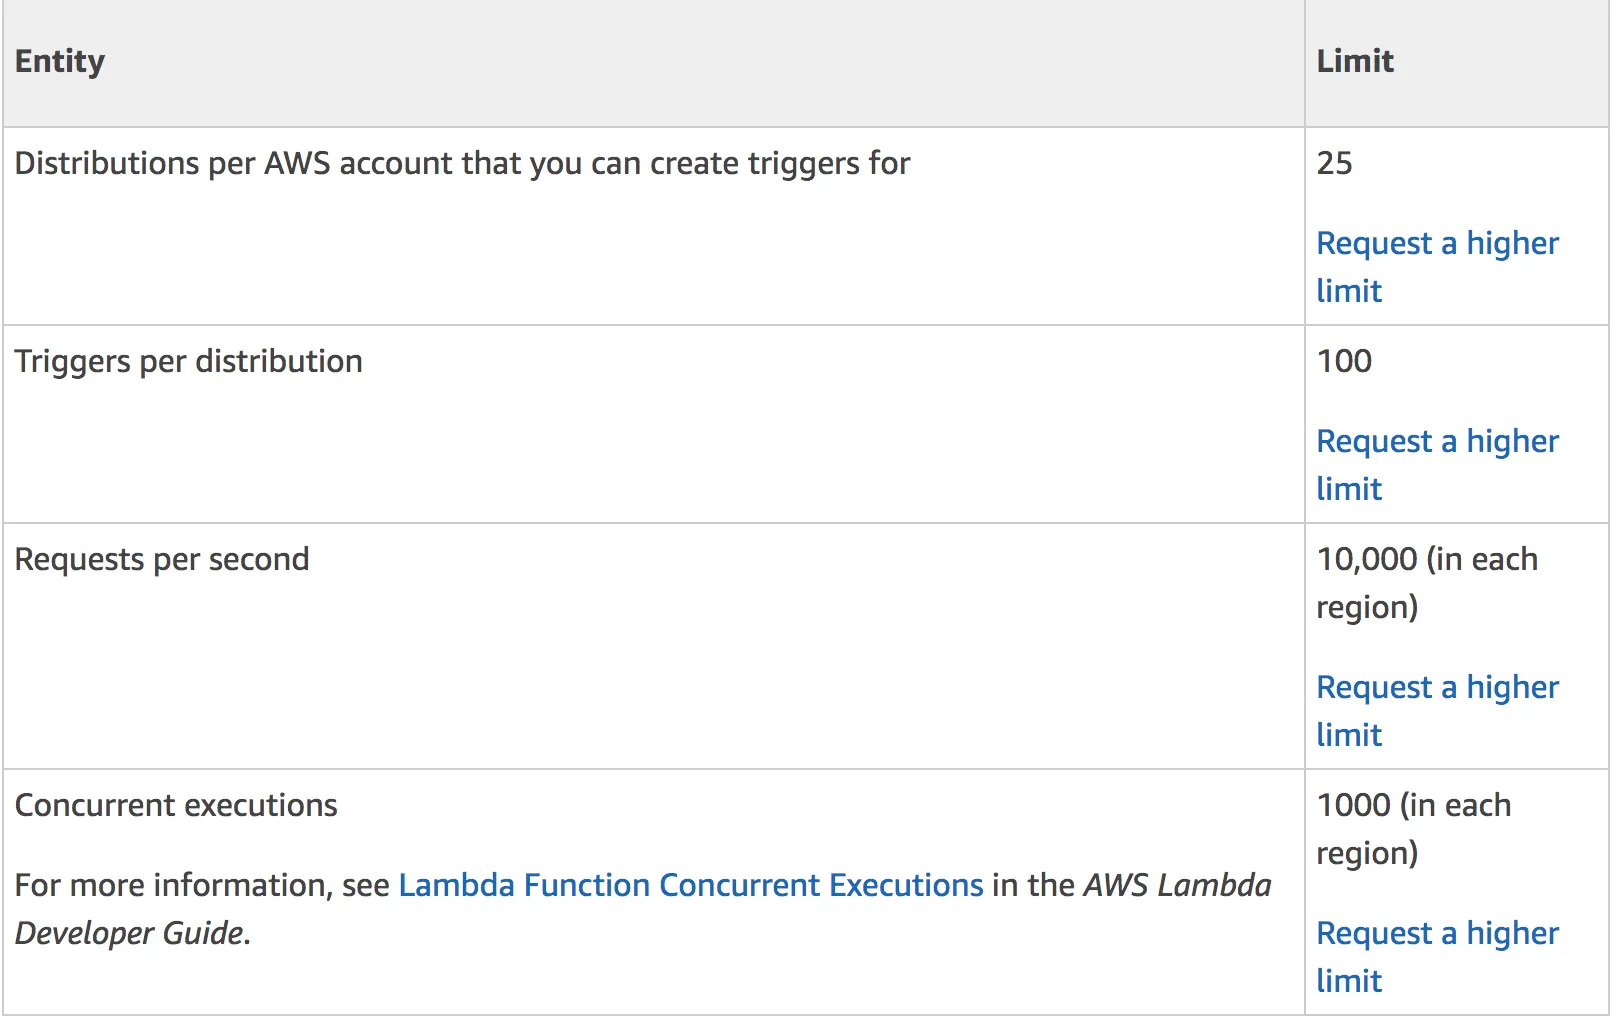Click the Concurrent executions entity text
Image resolution: width=1618 pixels, height=1020 pixels.
point(176,806)
